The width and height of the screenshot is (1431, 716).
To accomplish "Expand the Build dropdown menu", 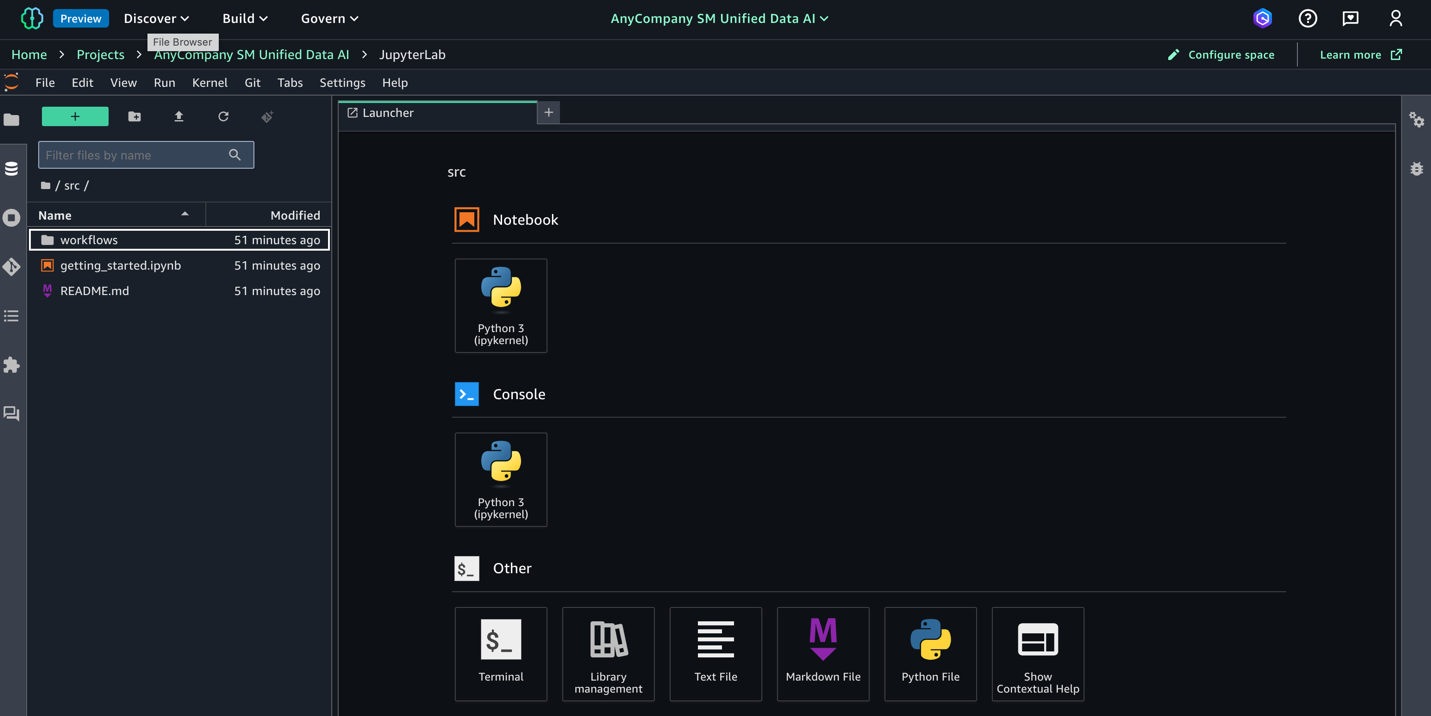I will pos(245,19).
